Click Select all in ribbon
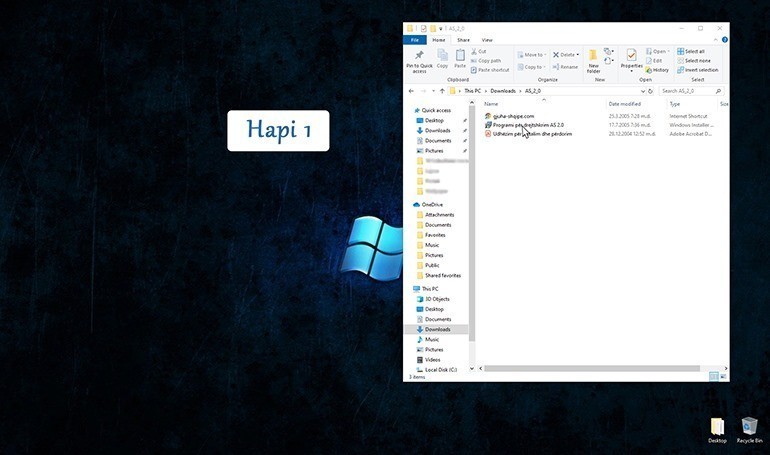 690,51
